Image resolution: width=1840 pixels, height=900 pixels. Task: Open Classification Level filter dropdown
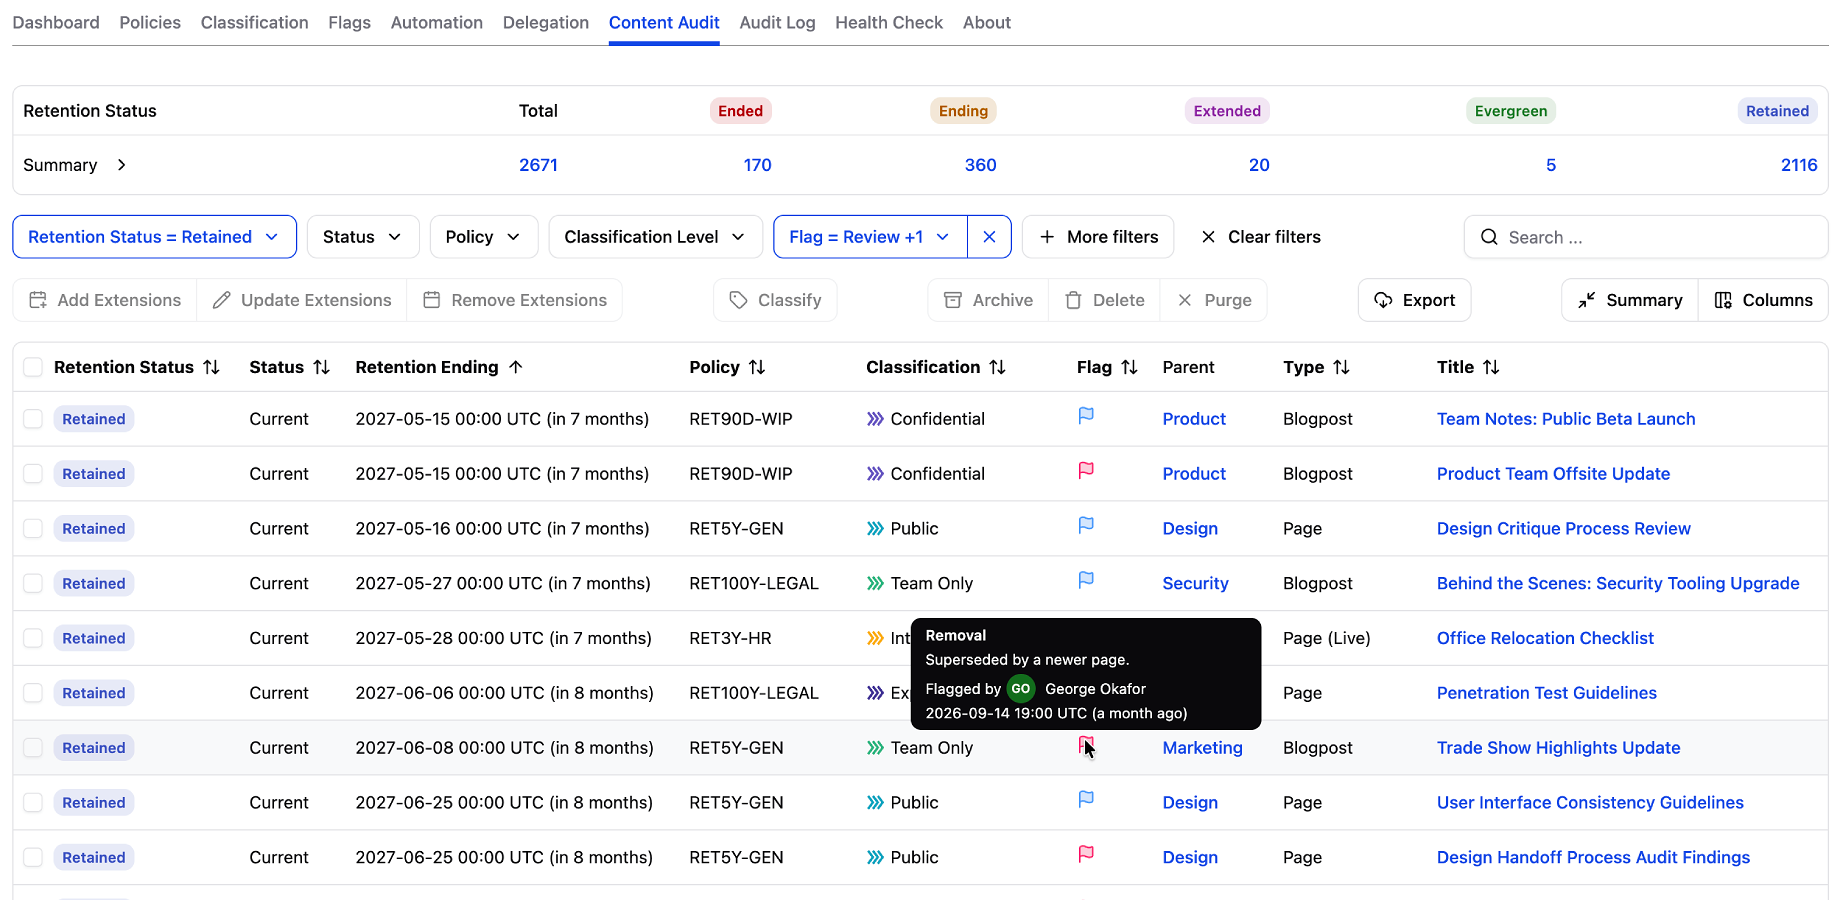(655, 237)
